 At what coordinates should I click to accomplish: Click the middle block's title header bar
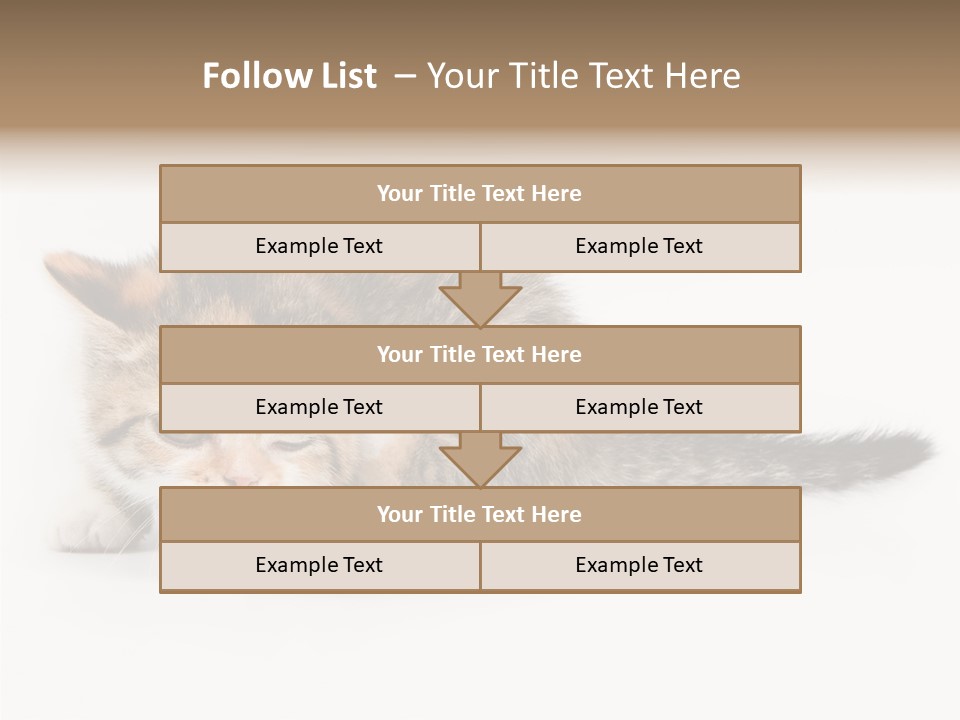click(480, 354)
